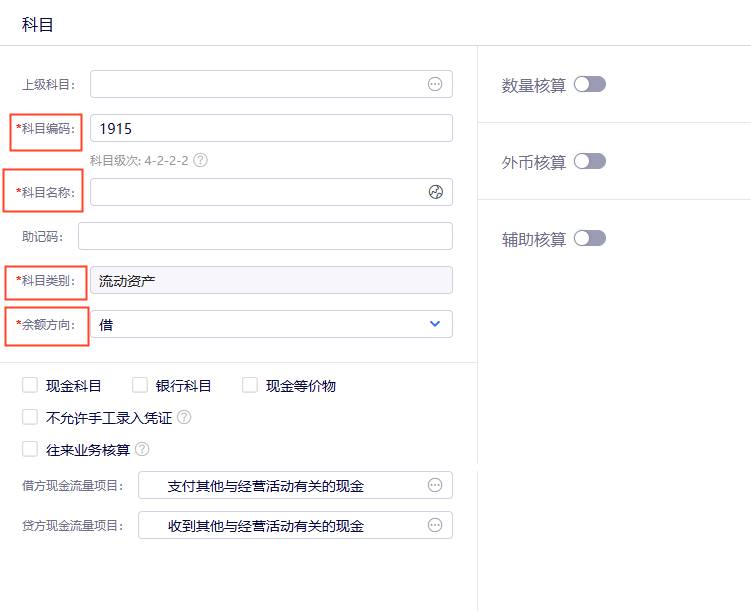Click the 外币核算 label
The height and width of the screenshot is (611, 751).
point(534,163)
